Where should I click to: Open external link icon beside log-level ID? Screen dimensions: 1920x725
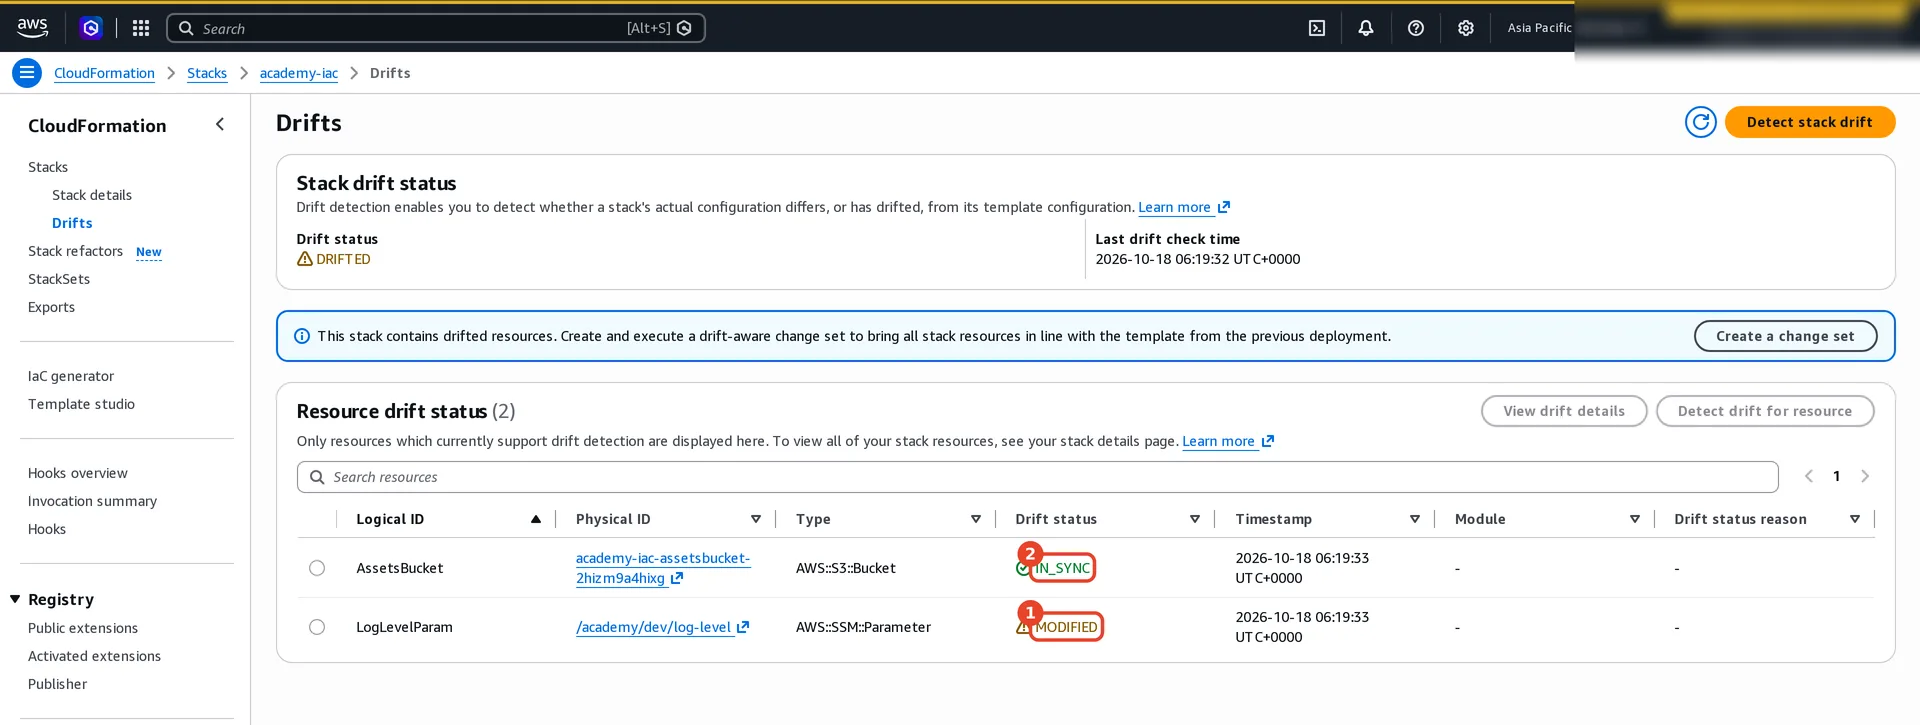click(x=743, y=627)
